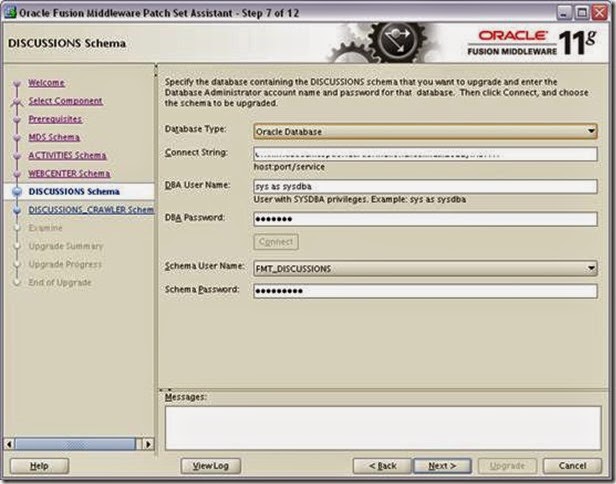Open the Schema User Name dropdown

(425, 269)
